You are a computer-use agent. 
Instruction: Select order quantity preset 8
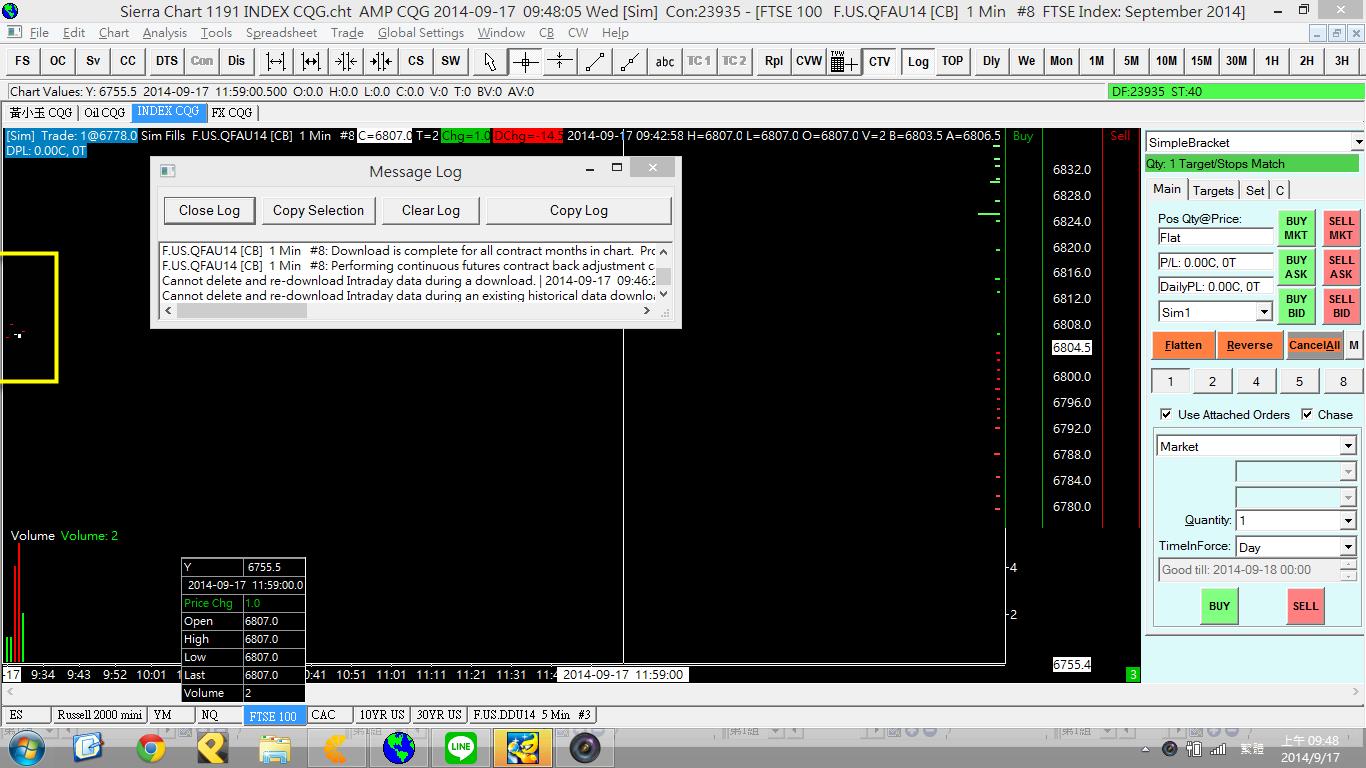1343,381
